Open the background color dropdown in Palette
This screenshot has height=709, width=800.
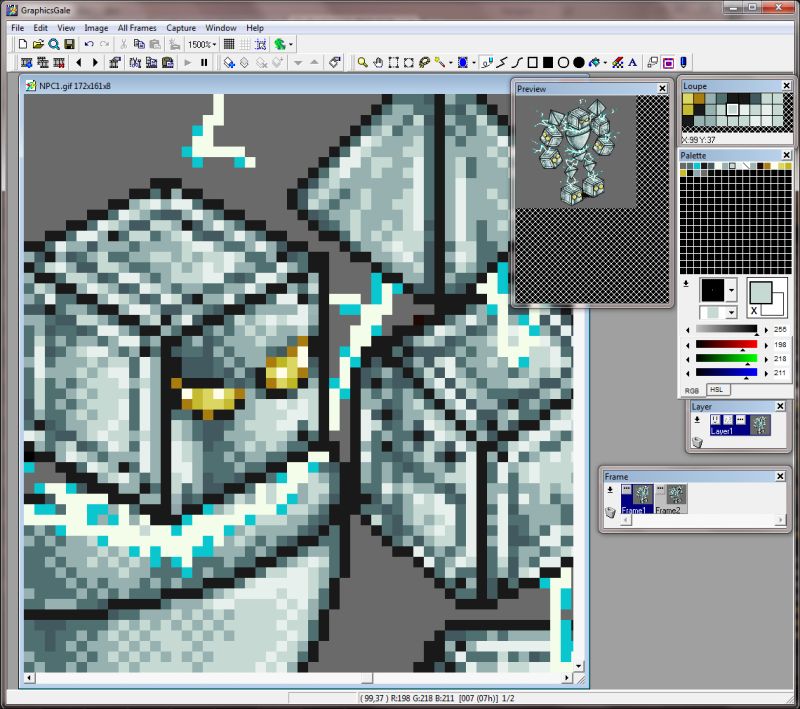pyautogui.click(x=732, y=313)
